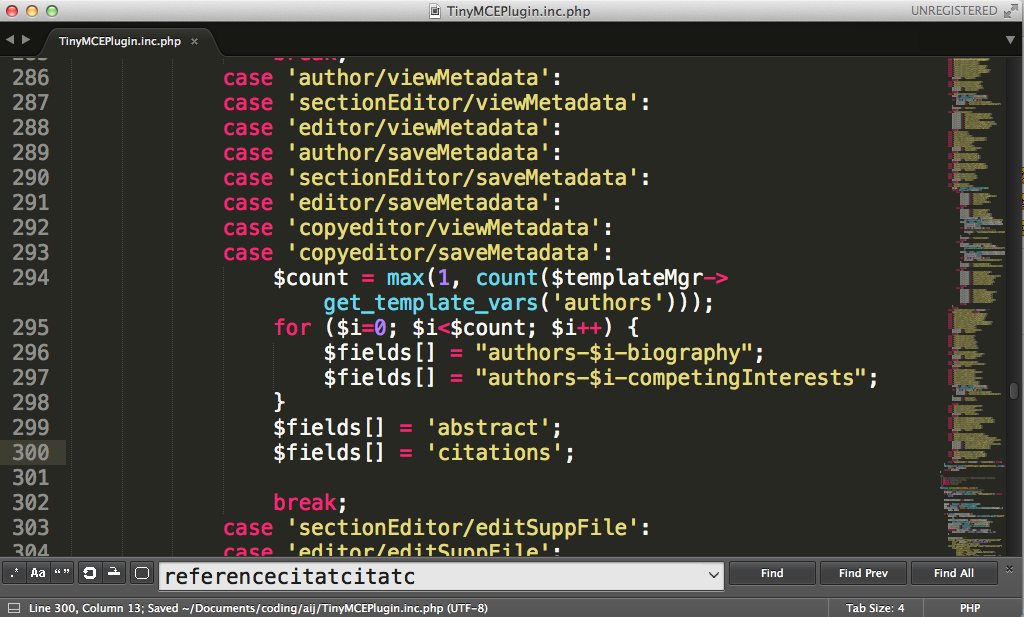Toggle highlight matches icon
The width and height of the screenshot is (1024, 617).
point(142,573)
